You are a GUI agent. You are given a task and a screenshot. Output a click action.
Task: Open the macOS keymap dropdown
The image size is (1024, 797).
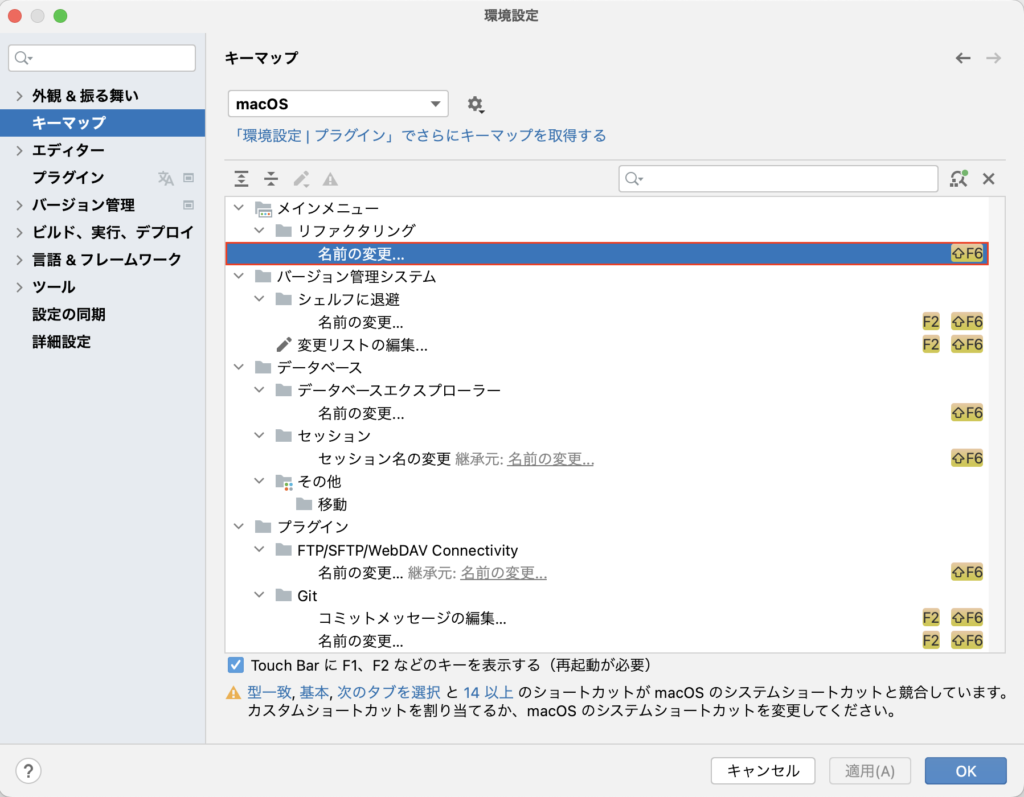[338, 104]
